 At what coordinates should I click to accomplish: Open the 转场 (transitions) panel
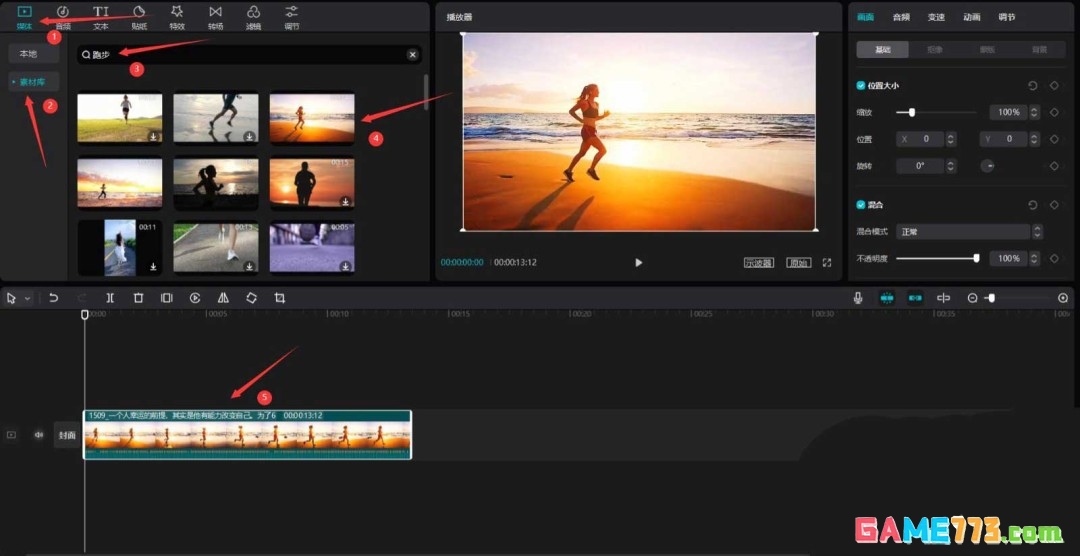click(215, 16)
